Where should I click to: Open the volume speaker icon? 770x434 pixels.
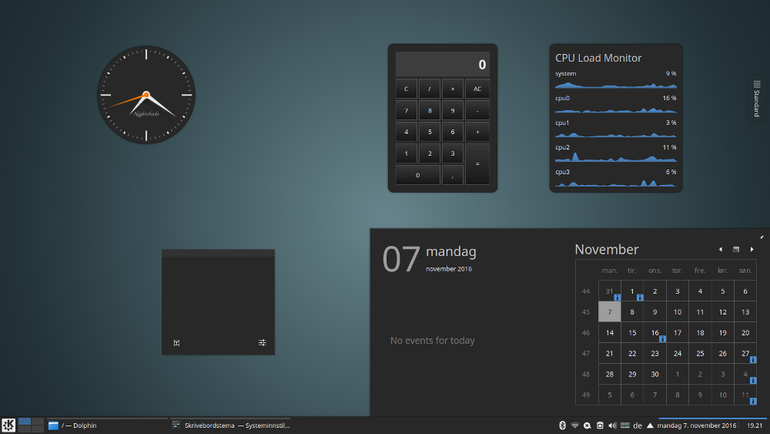[x=612, y=426]
